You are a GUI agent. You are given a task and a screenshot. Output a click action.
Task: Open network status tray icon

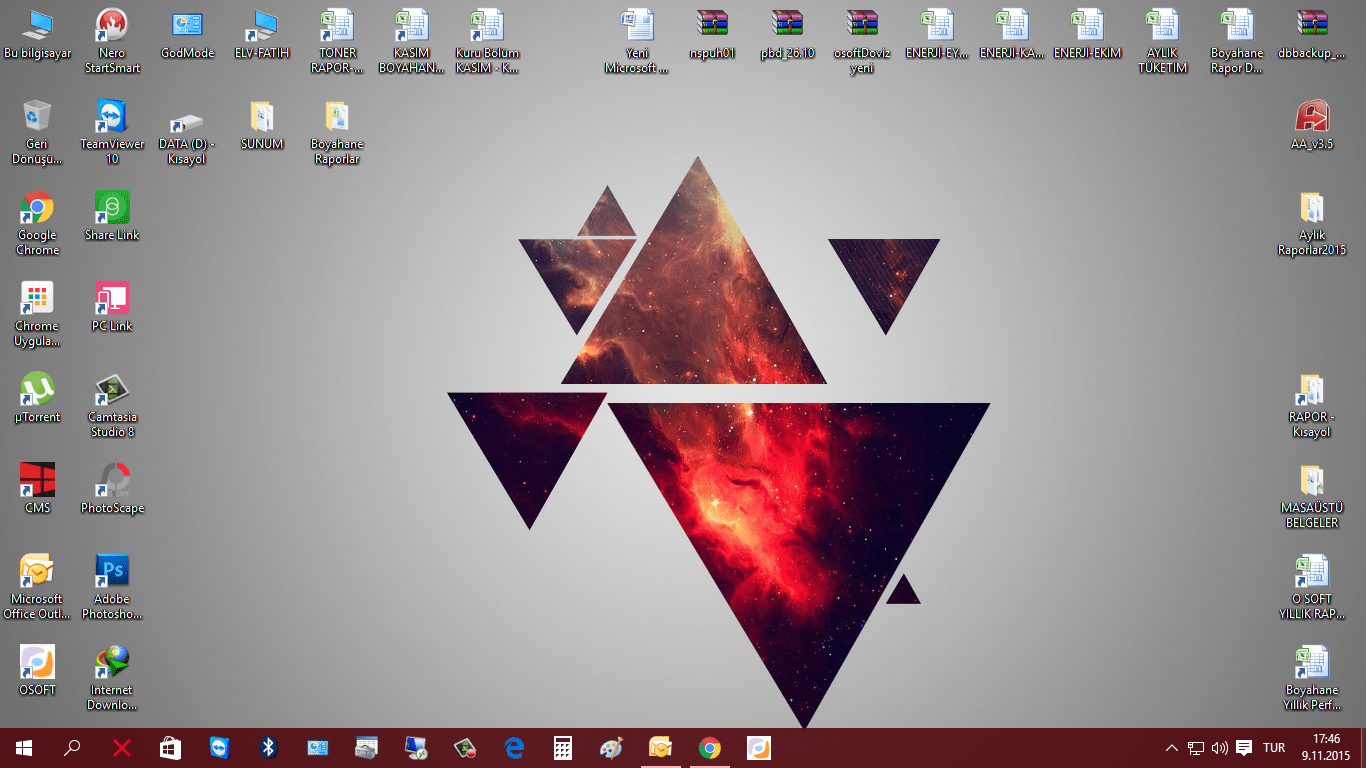[1195, 748]
